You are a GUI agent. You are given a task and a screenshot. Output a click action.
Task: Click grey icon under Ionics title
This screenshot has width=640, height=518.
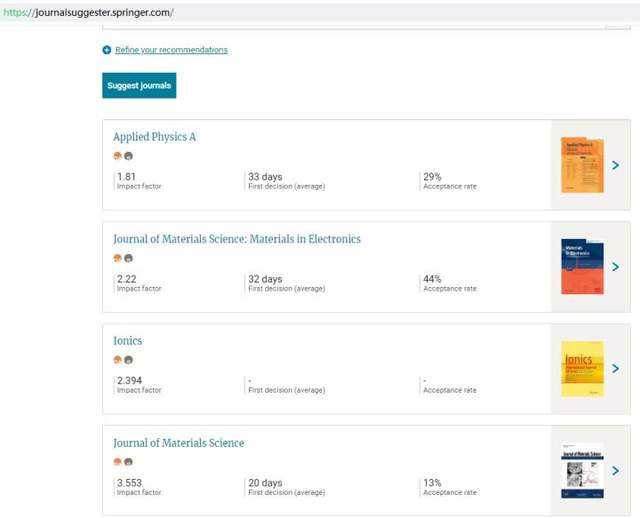[x=129, y=360]
